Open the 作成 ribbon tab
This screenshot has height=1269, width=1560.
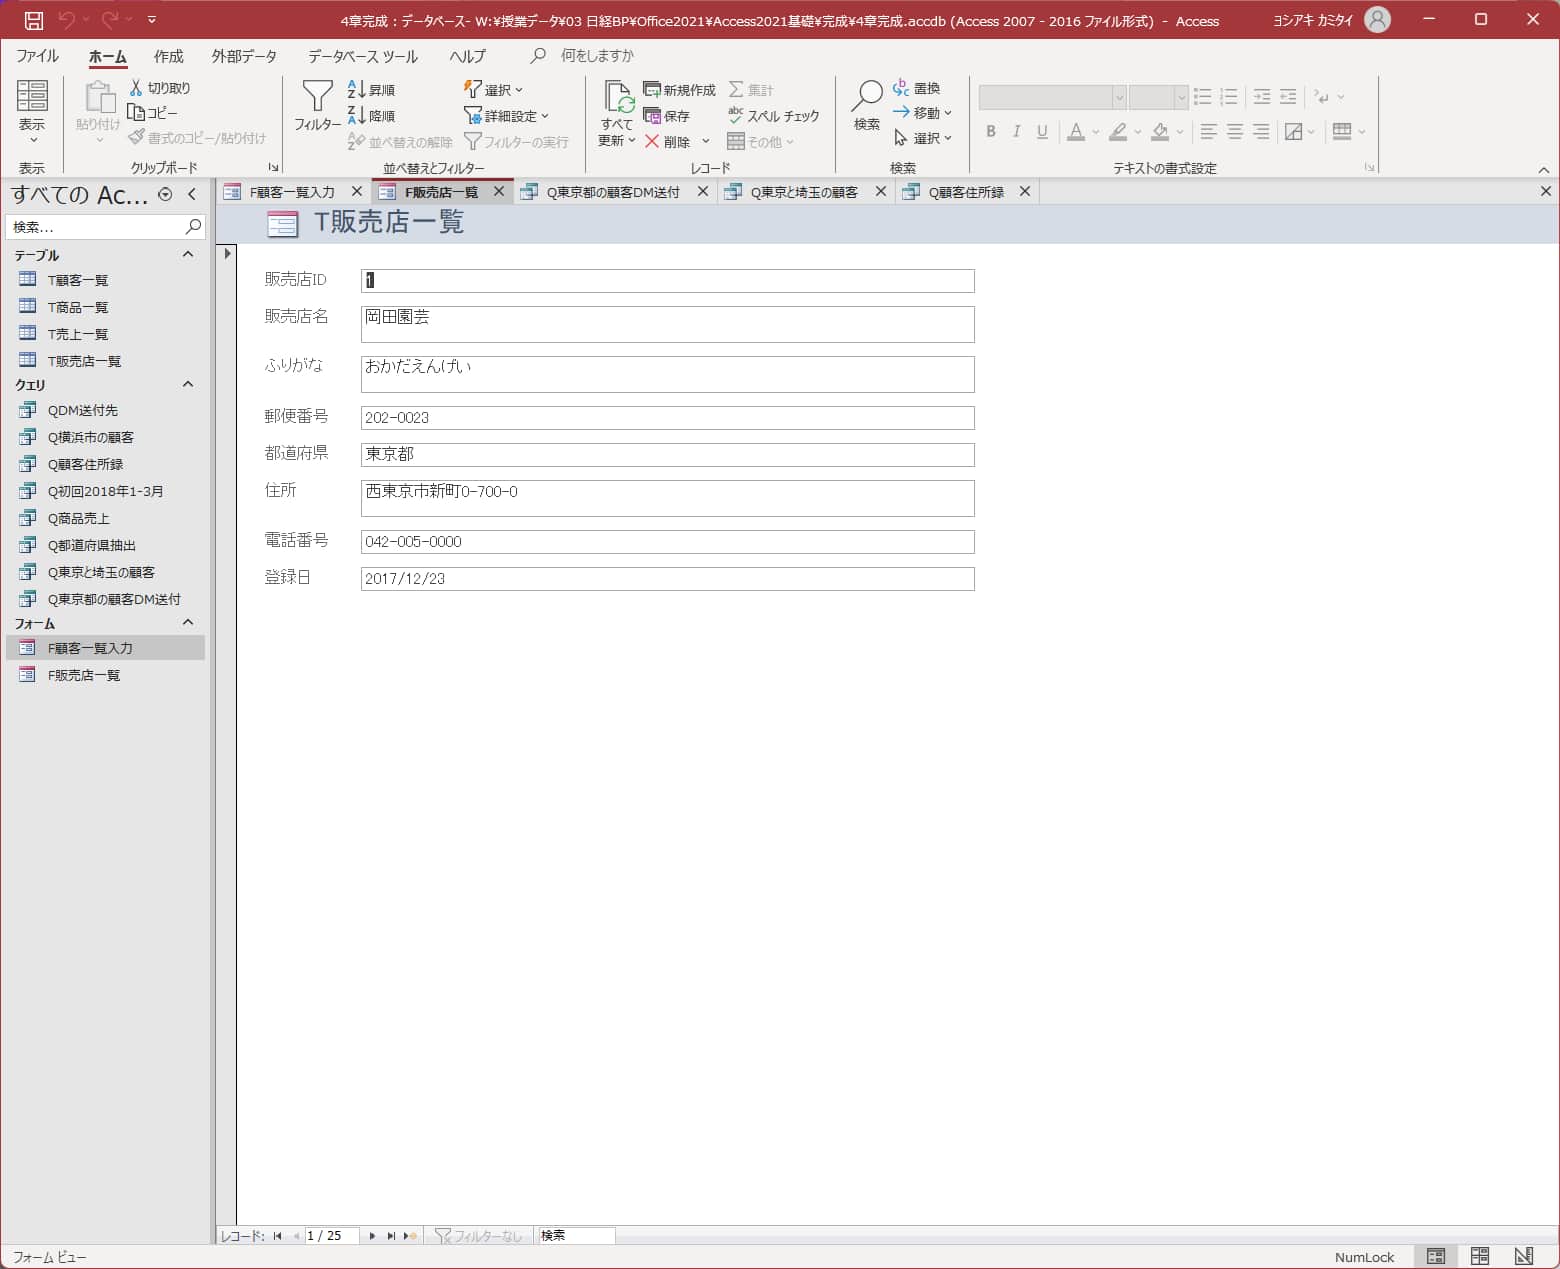click(168, 56)
